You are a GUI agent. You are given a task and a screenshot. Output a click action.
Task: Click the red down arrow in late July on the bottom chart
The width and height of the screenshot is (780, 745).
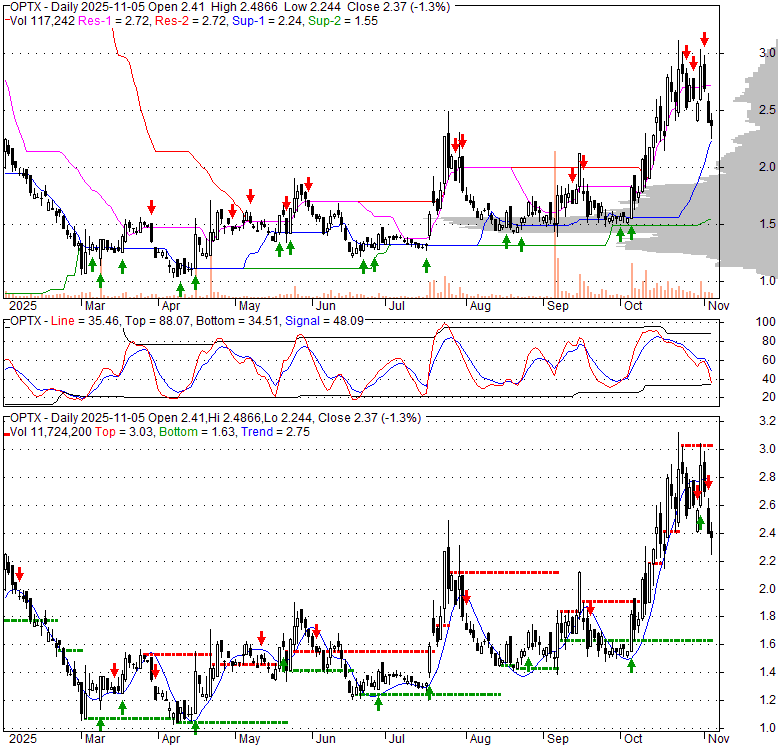[x=464, y=597]
